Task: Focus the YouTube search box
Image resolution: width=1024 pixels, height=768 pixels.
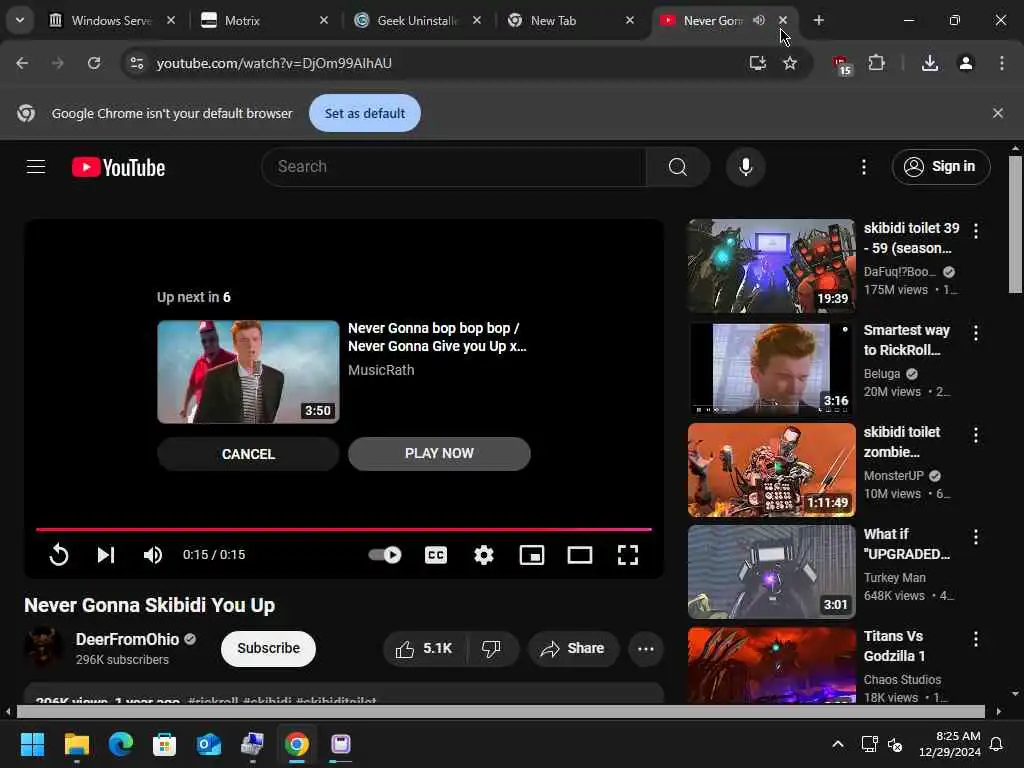Action: (454, 167)
